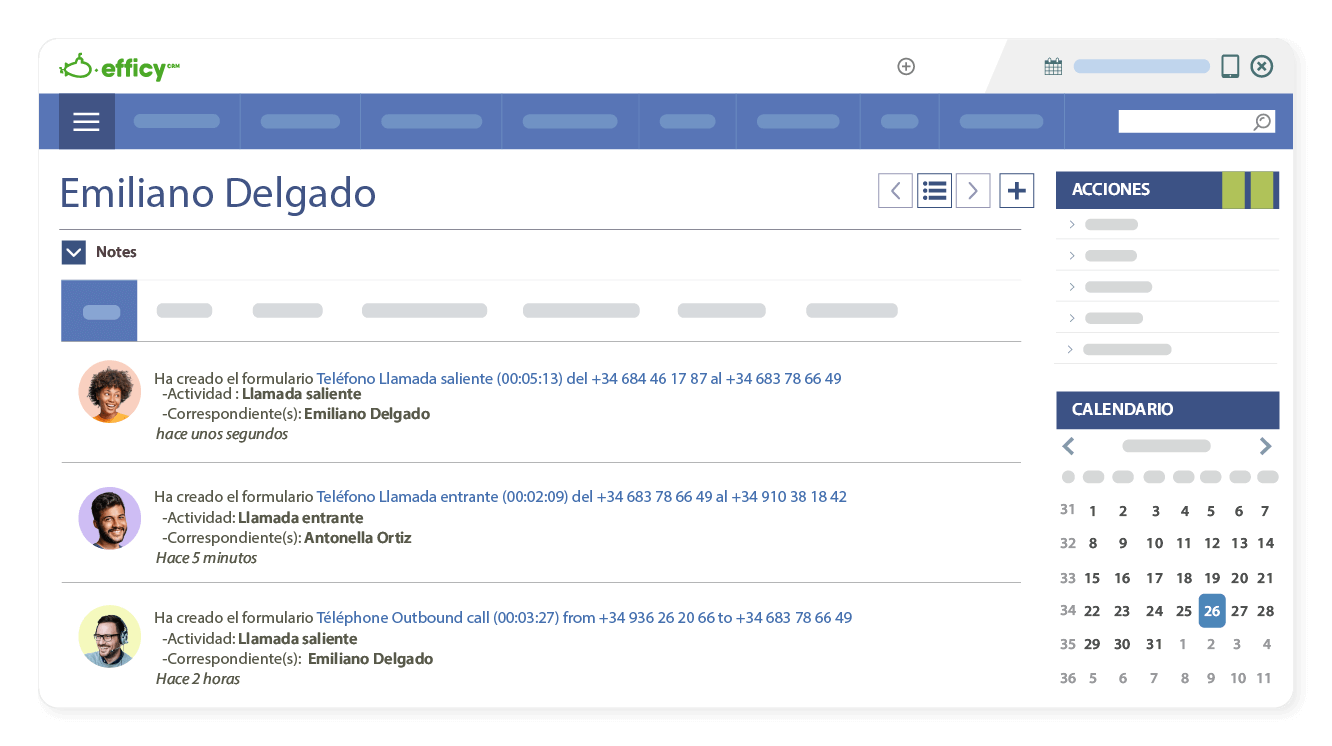The width and height of the screenshot is (1332, 746).
Task: Click the search magnifier icon
Action: (x=1261, y=121)
